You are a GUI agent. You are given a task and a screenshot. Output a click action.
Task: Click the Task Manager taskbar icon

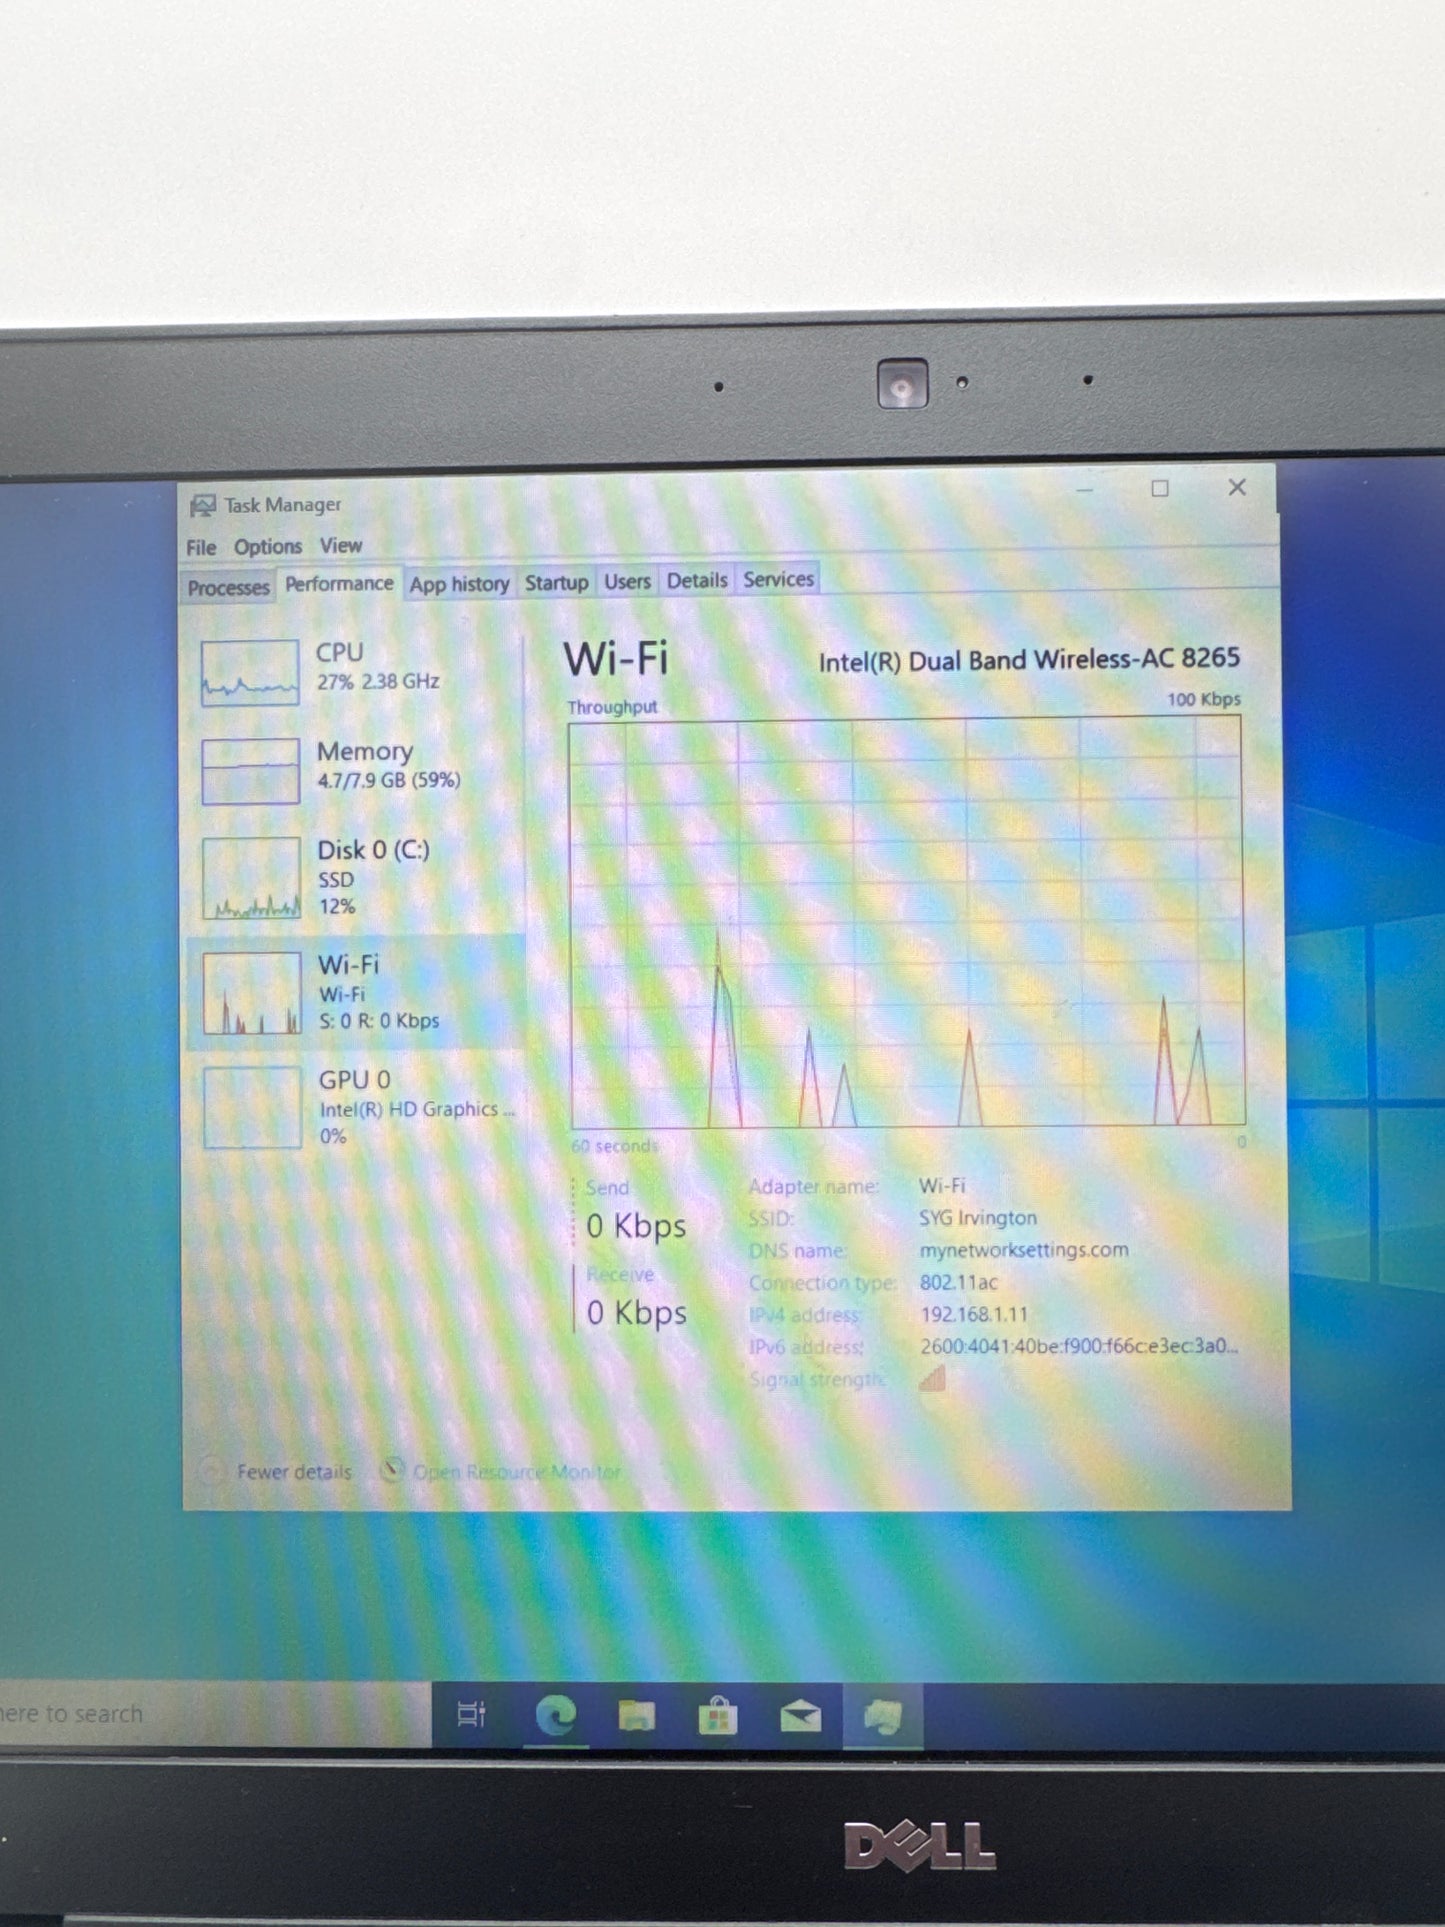tap(883, 1717)
